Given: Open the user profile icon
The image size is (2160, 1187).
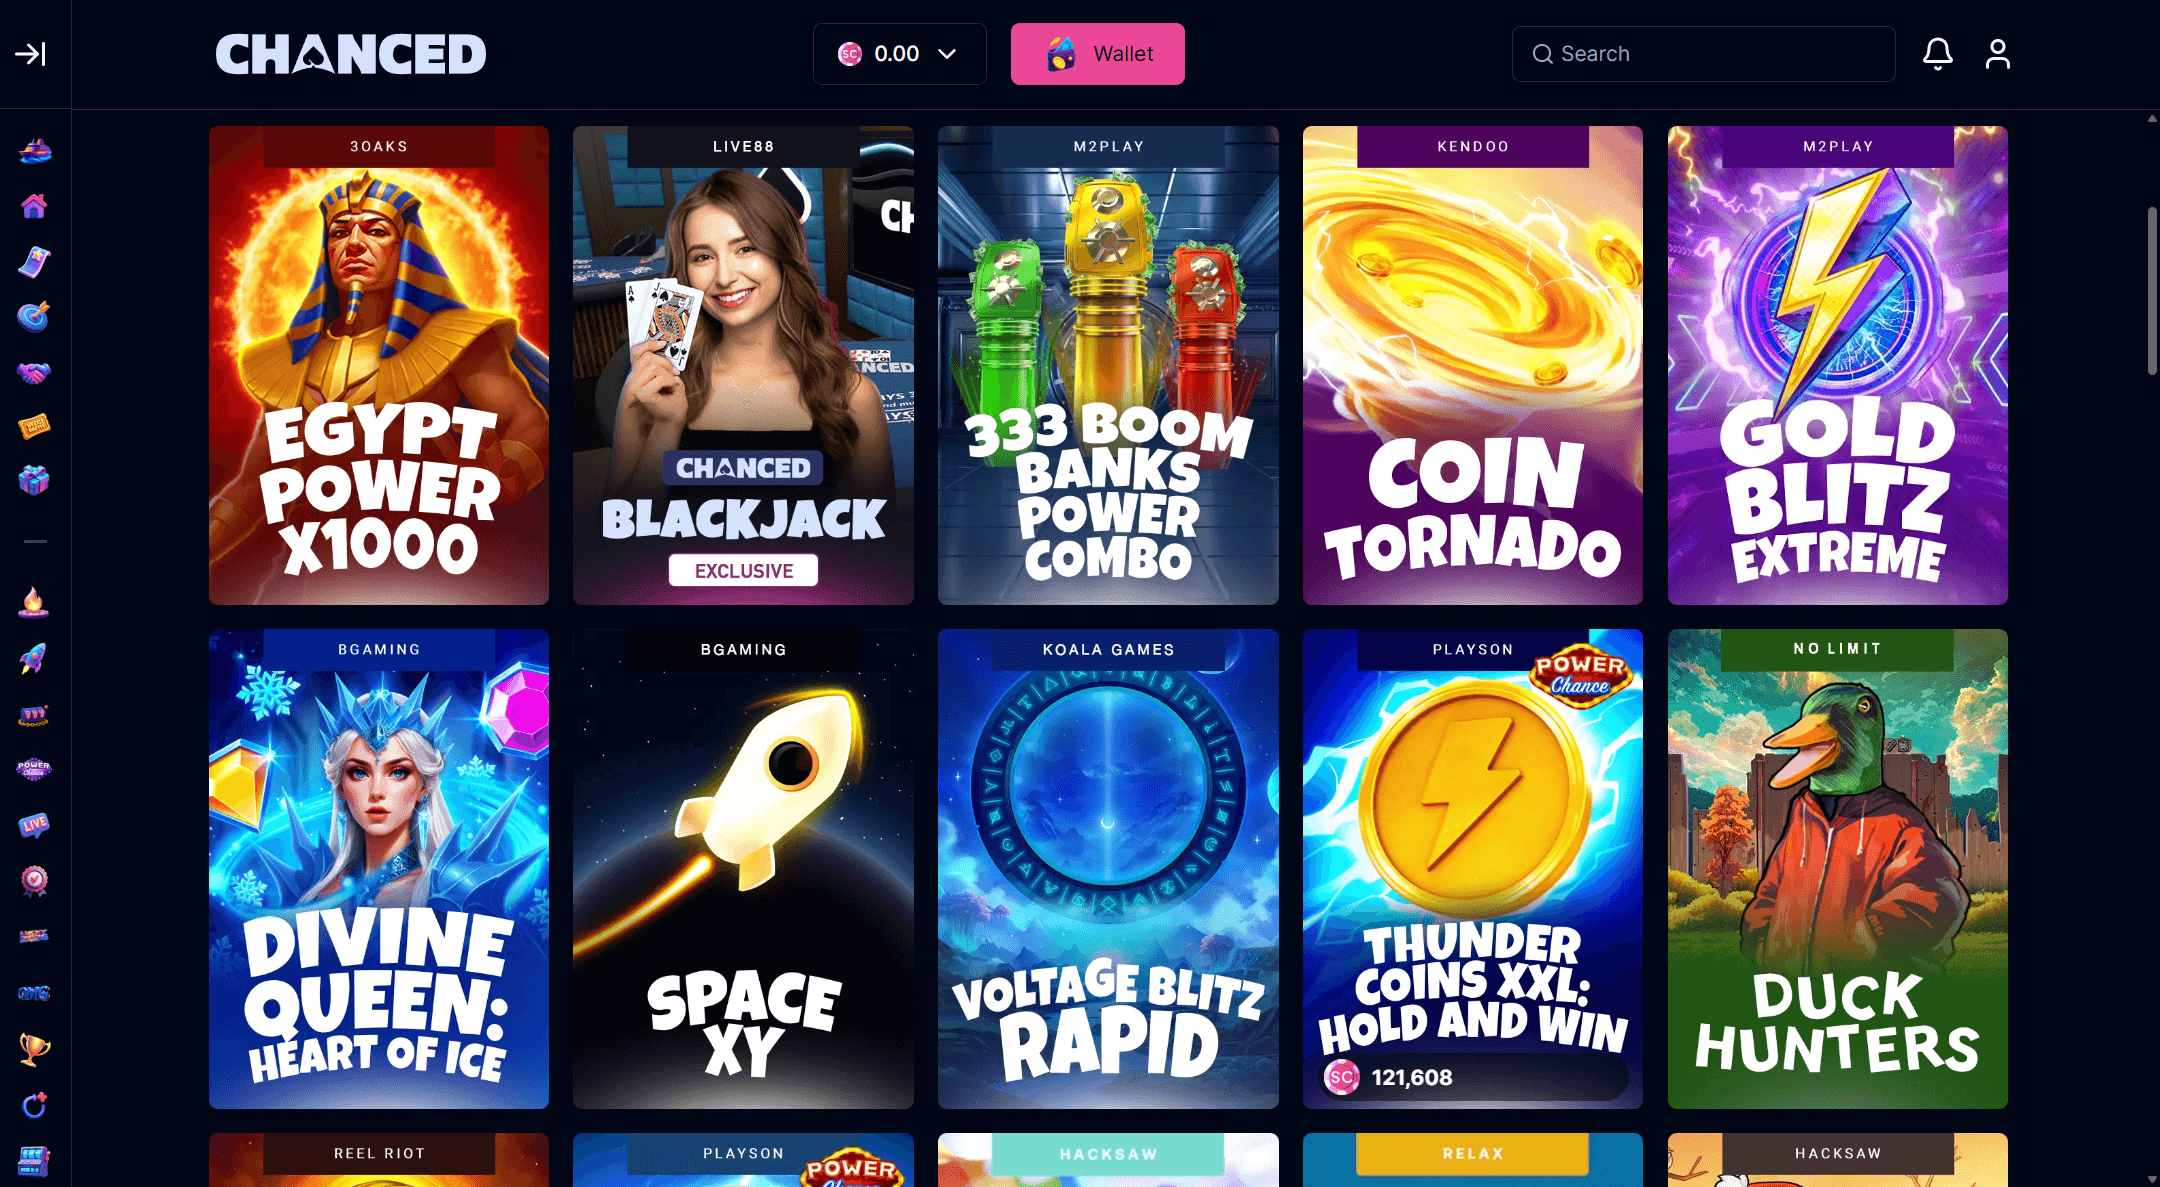Looking at the screenshot, I should [1997, 54].
